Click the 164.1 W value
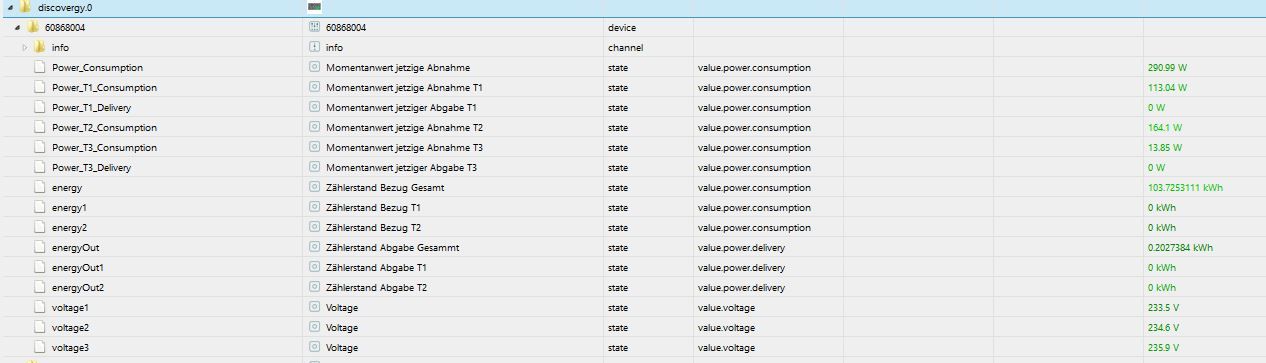 pyautogui.click(x=1166, y=127)
